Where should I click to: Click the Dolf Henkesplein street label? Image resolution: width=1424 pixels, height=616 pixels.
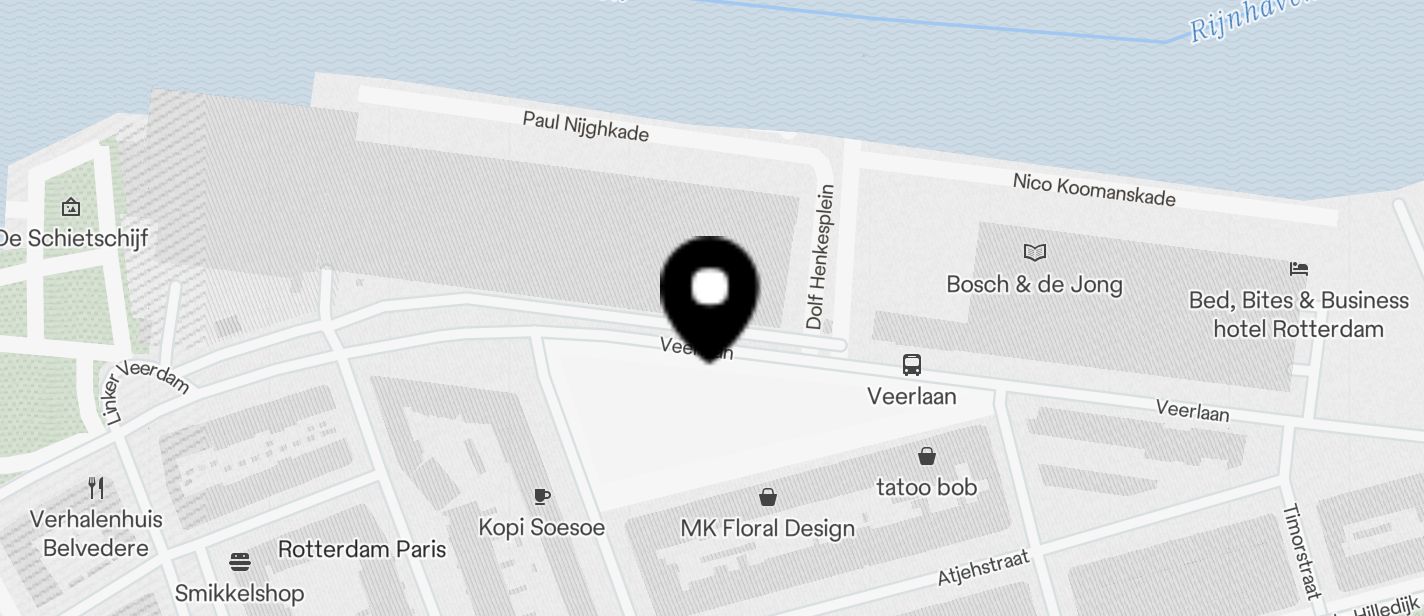pos(820,257)
